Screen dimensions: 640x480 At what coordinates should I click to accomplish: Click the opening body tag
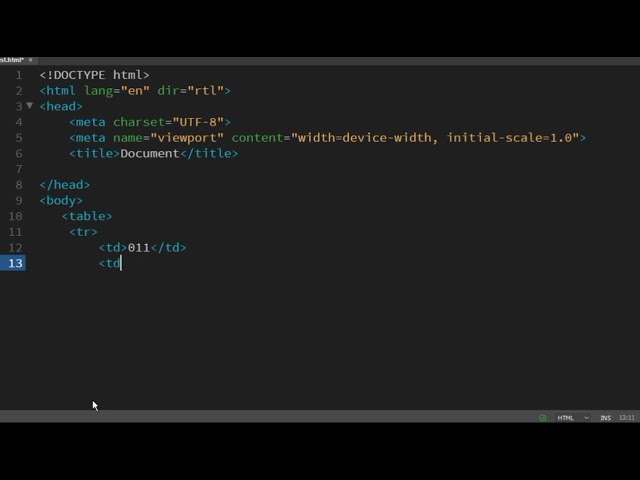[61, 201]
